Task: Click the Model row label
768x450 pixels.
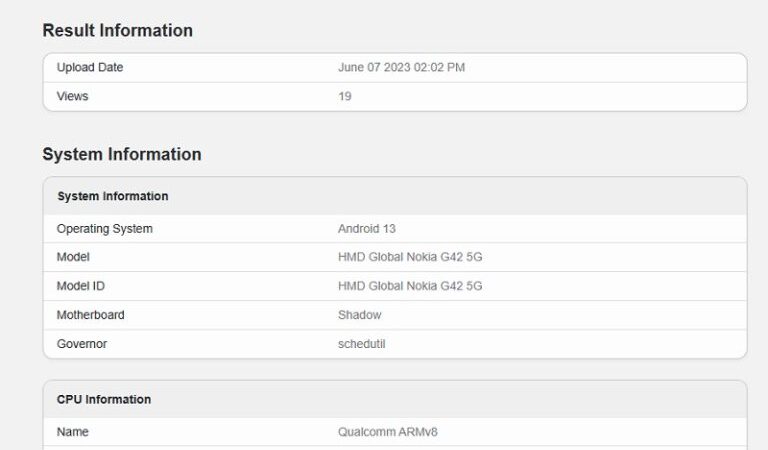Action: (73, 258)
